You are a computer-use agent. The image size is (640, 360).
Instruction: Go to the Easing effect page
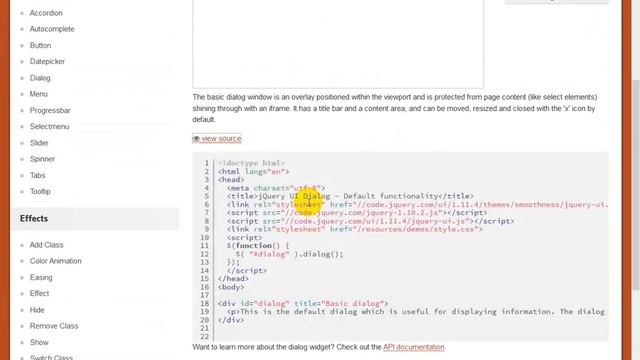pyautogui.click(x=41, y=278)
